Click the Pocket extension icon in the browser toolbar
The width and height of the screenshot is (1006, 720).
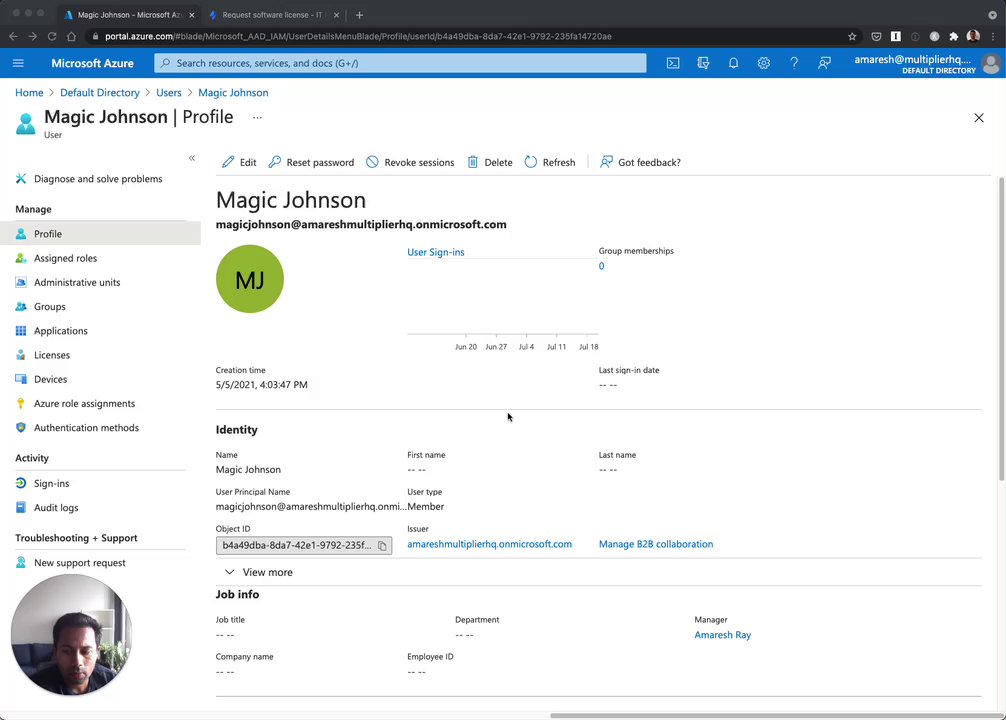[876, 37]
